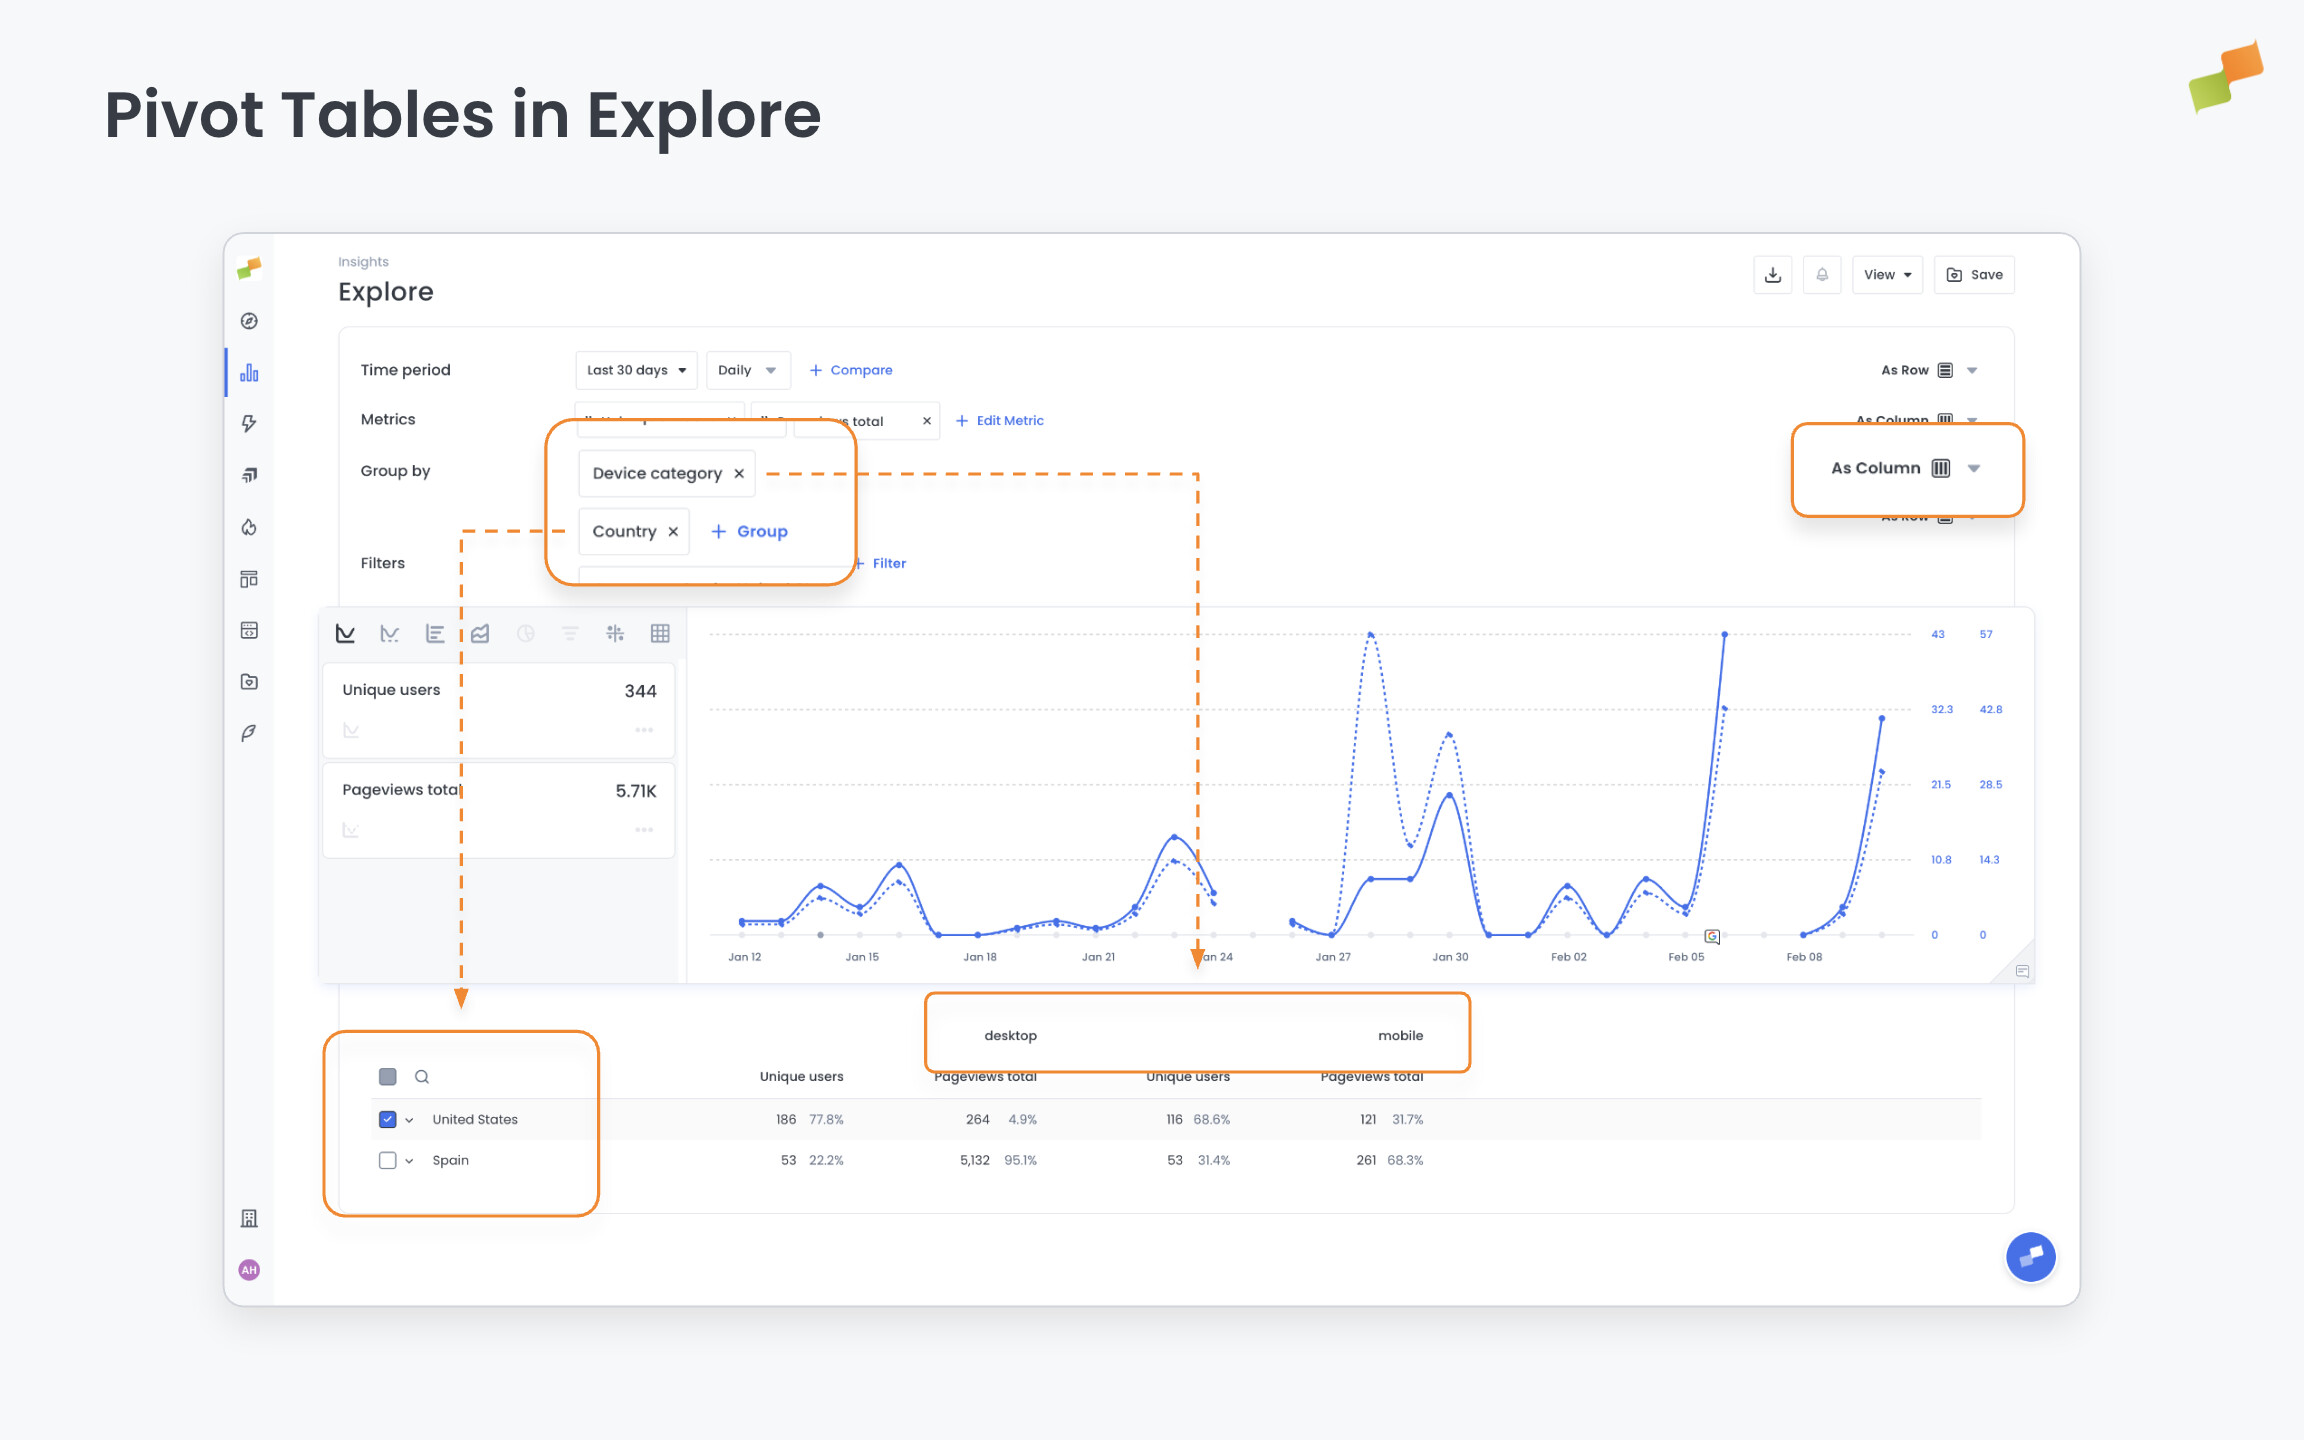The width and height of the screenshot is (2304, 1440).
Task: Open the Last 30 days time period dropdown
Action: [635, 369]
